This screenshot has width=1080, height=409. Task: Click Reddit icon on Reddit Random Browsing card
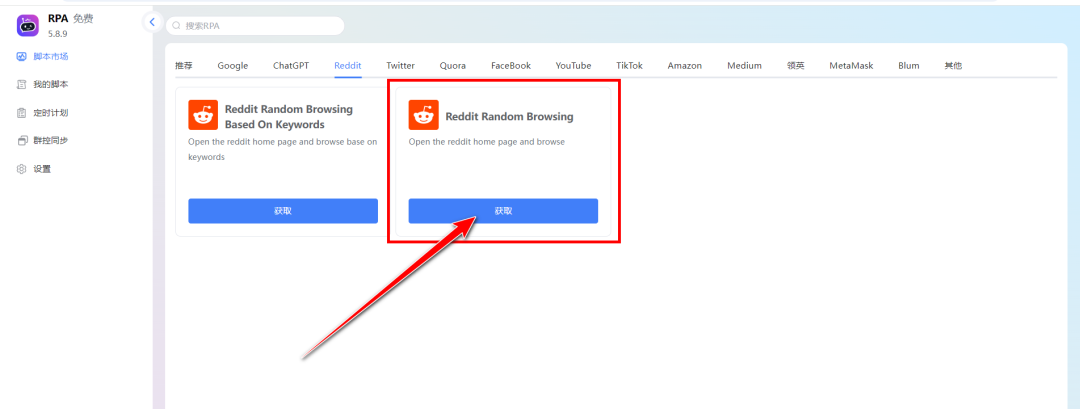point(424,115)
